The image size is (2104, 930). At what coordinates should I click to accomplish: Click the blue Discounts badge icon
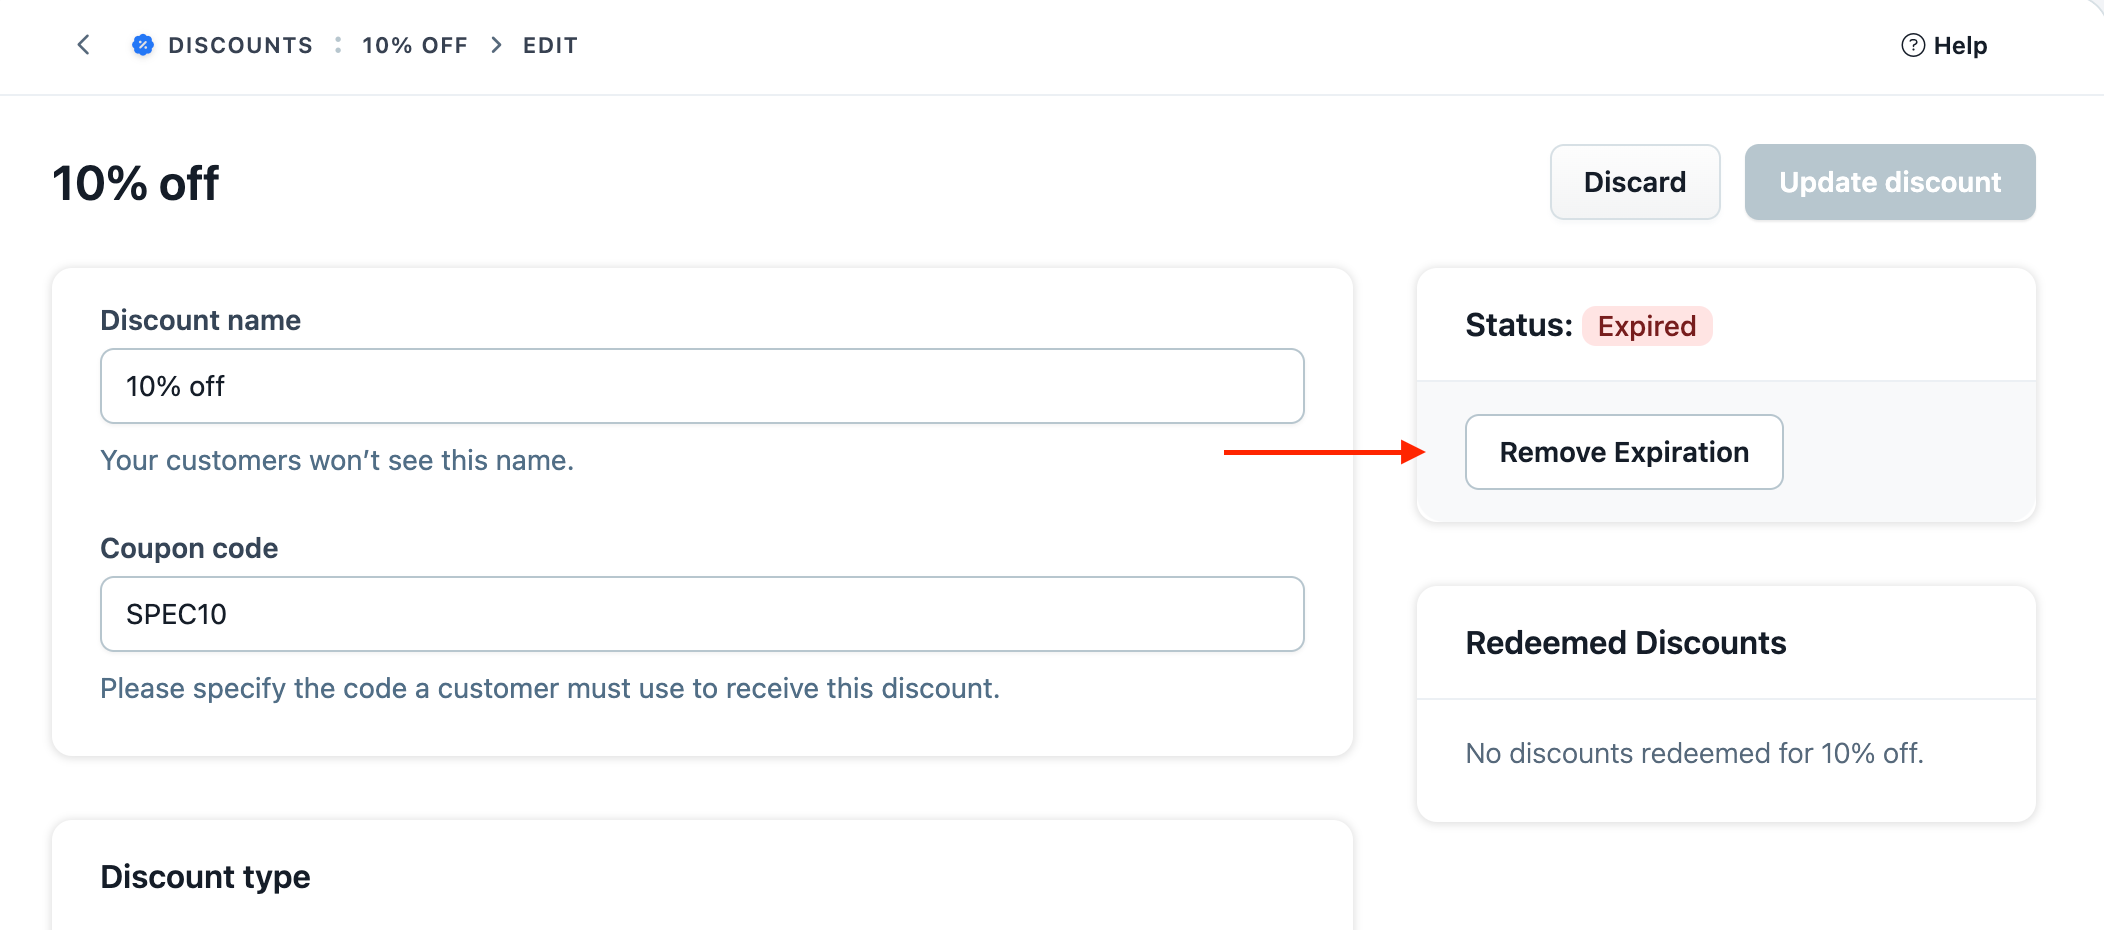(143, 45)
